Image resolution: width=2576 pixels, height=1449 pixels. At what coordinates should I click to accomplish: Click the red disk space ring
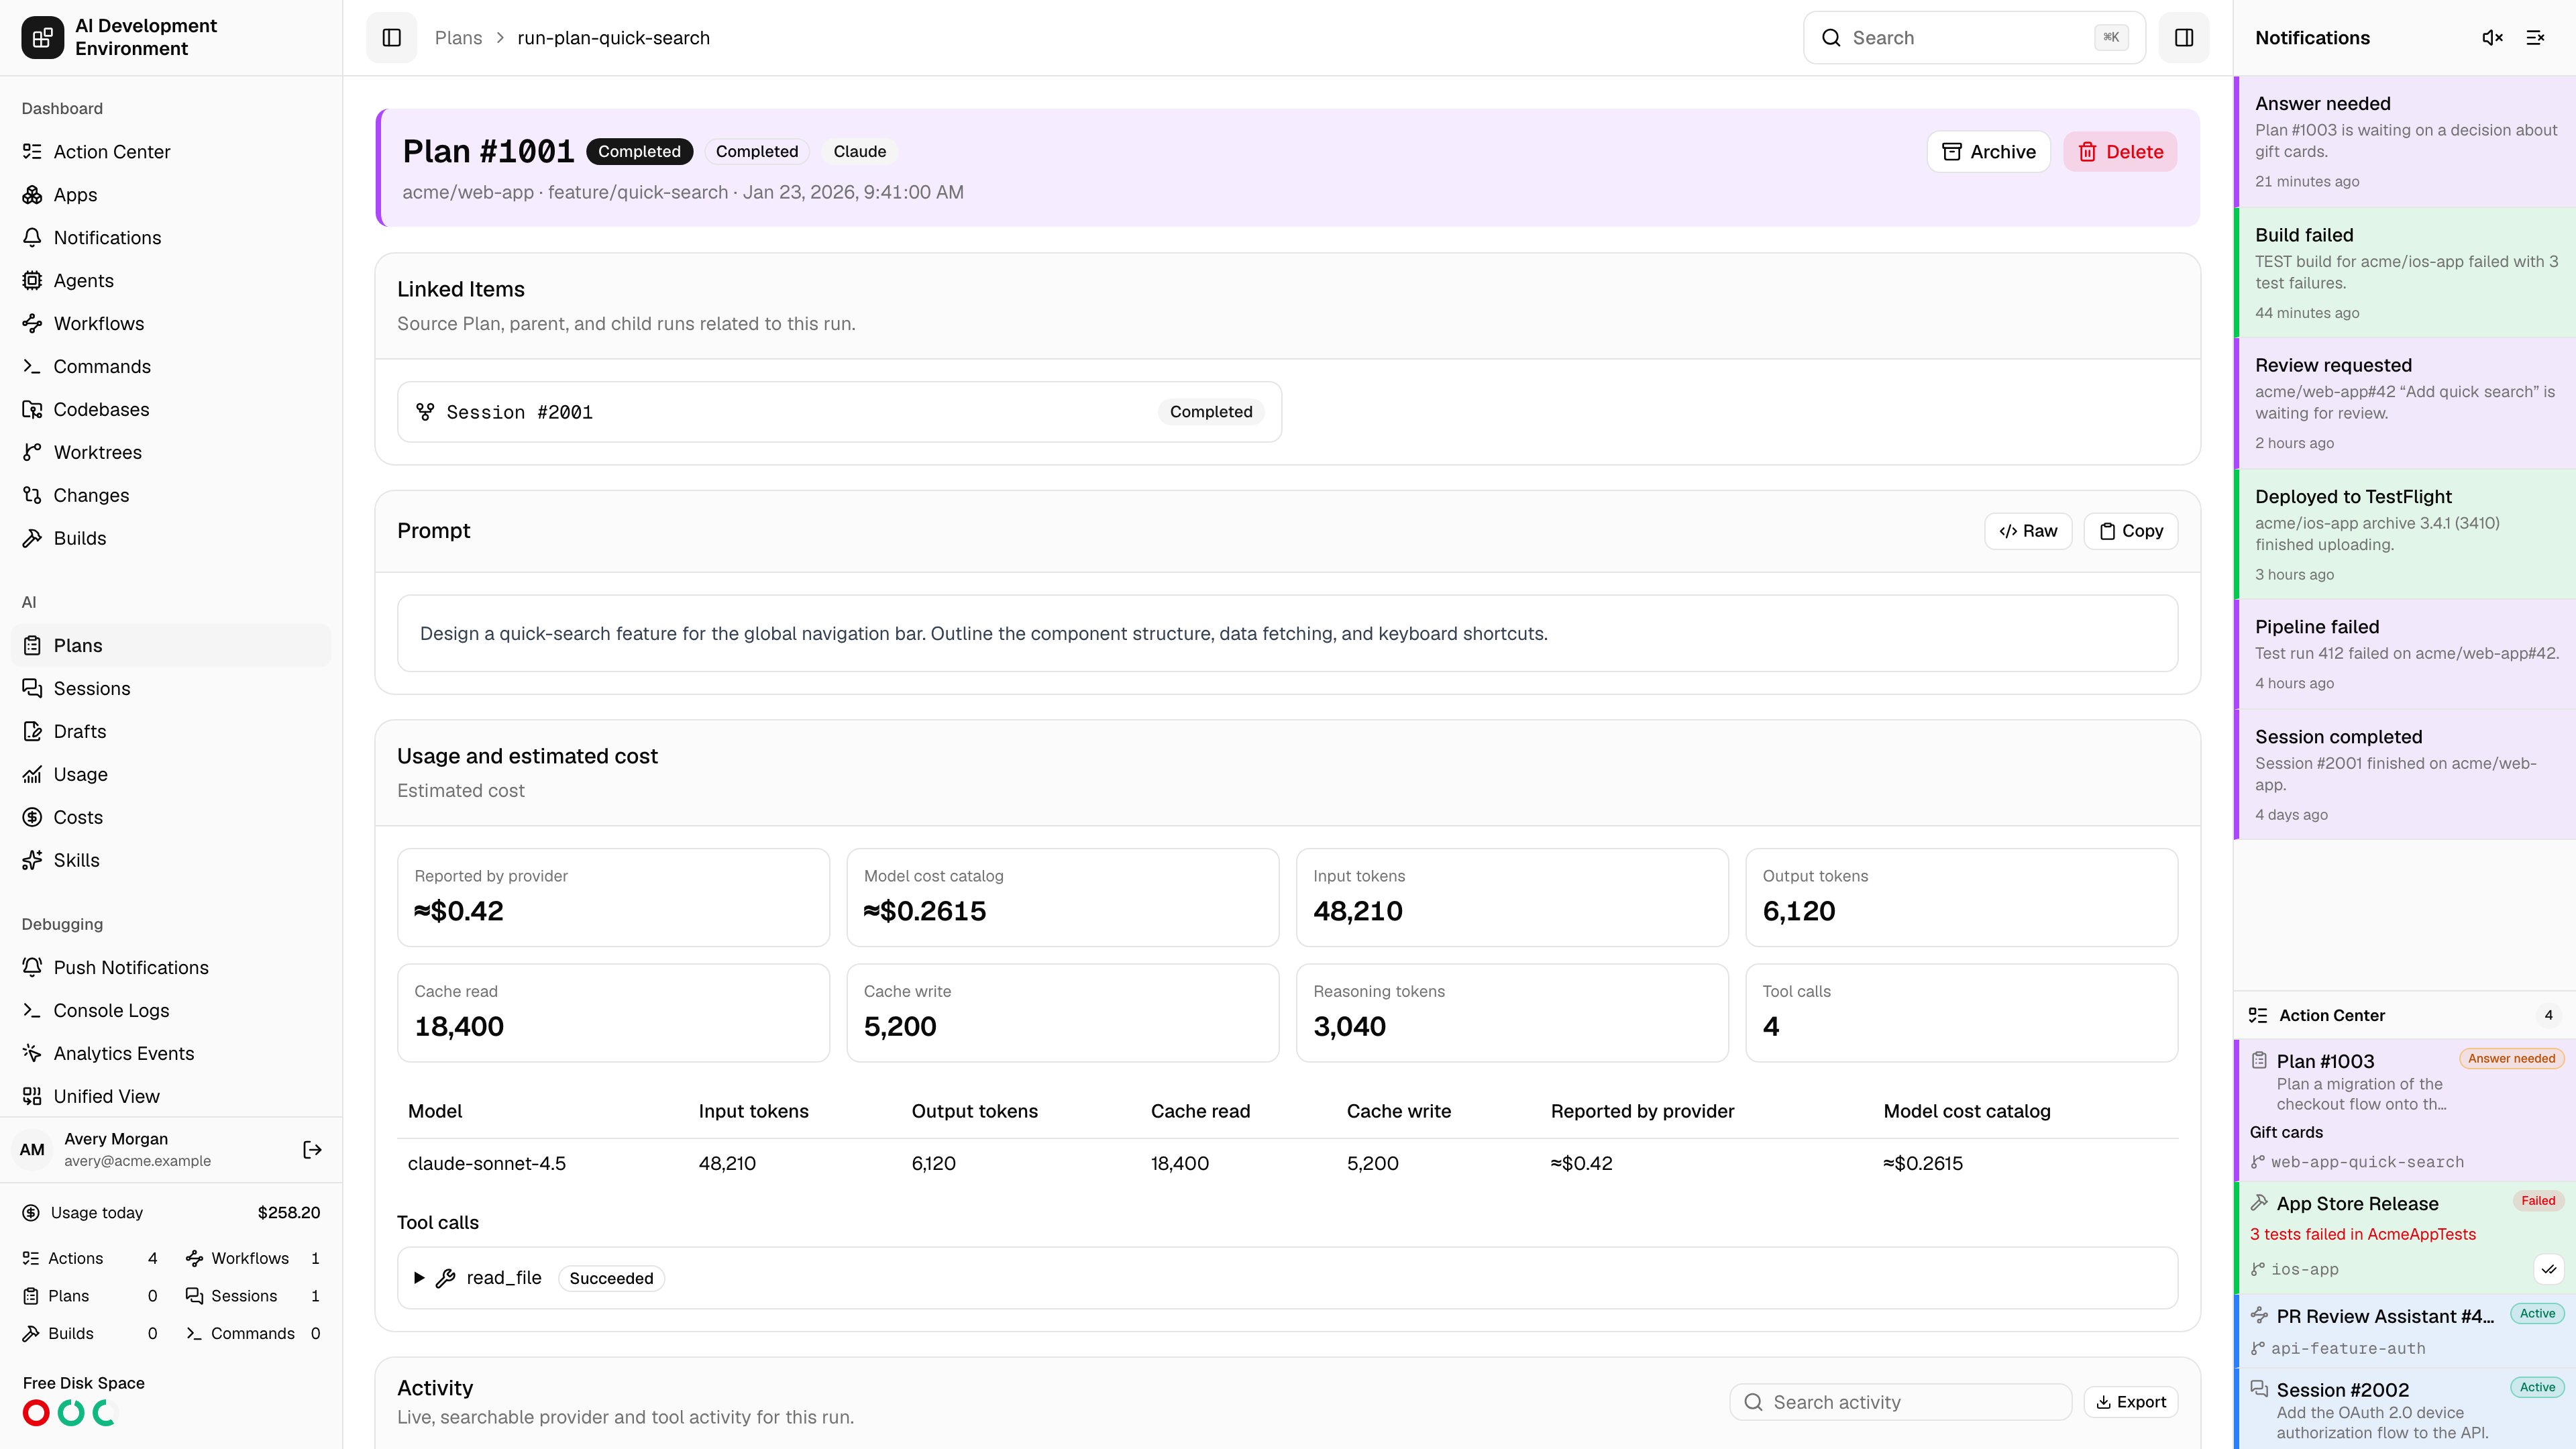[36, 1413]
